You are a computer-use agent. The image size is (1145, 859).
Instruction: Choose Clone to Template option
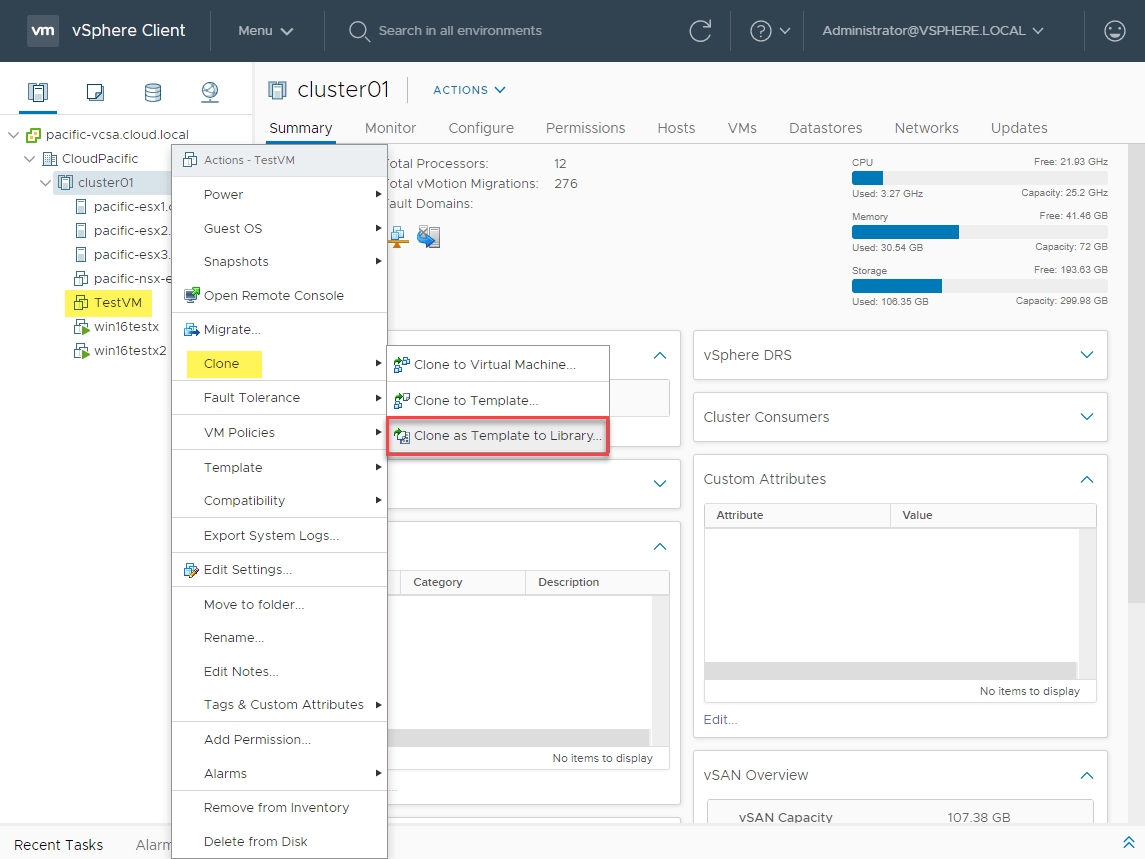(x=498, y=400)
